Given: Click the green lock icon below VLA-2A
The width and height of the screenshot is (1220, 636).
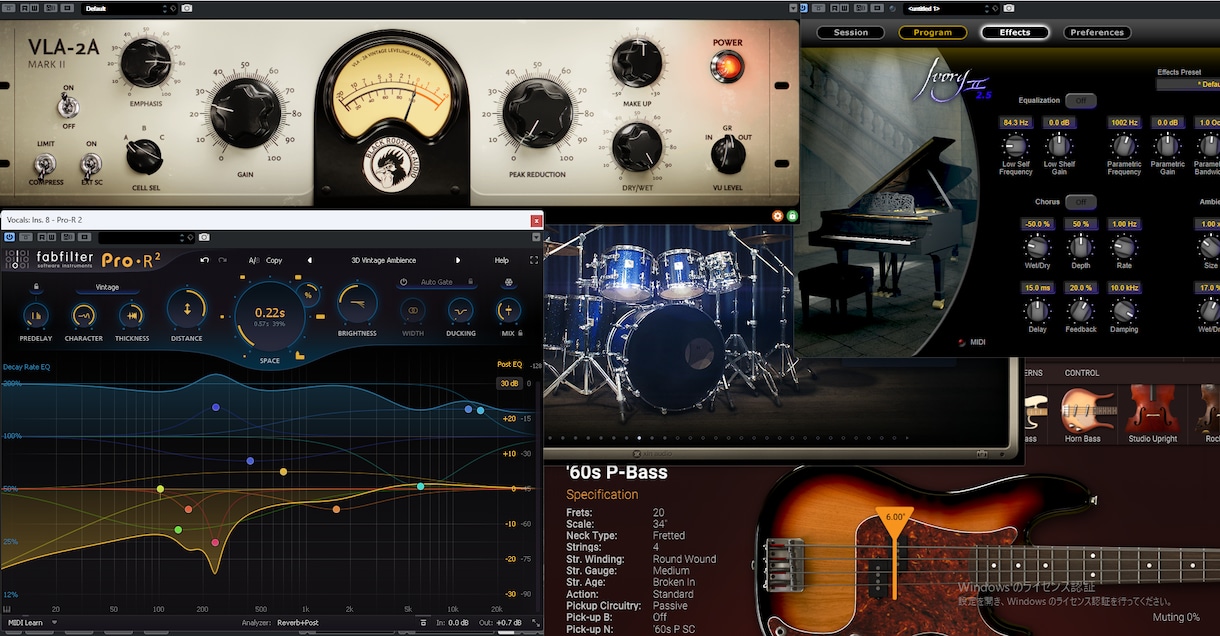Looking at the screenshot, I should pyautogui.click(x=792, y=215).
